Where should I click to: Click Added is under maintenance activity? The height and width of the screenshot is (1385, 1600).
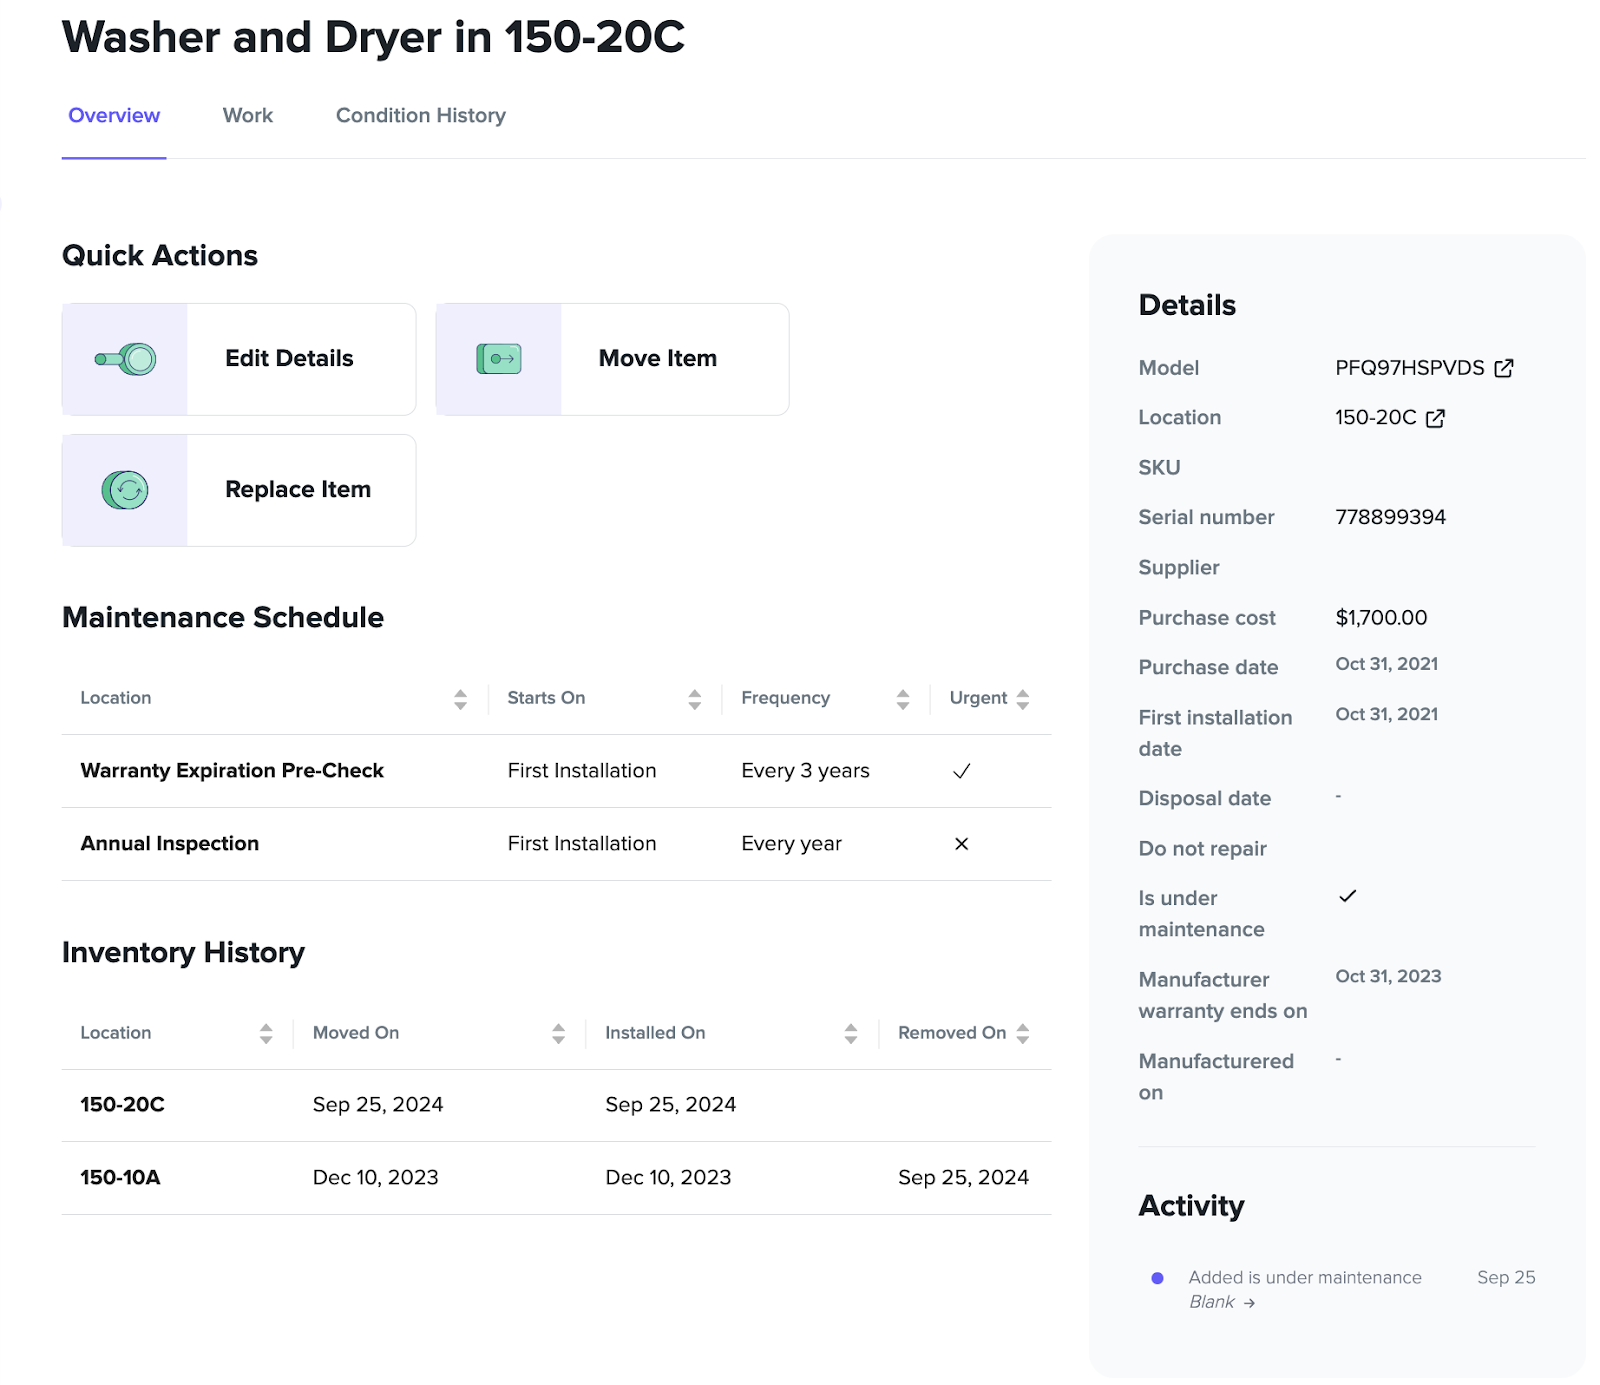click(1304, 1278)
